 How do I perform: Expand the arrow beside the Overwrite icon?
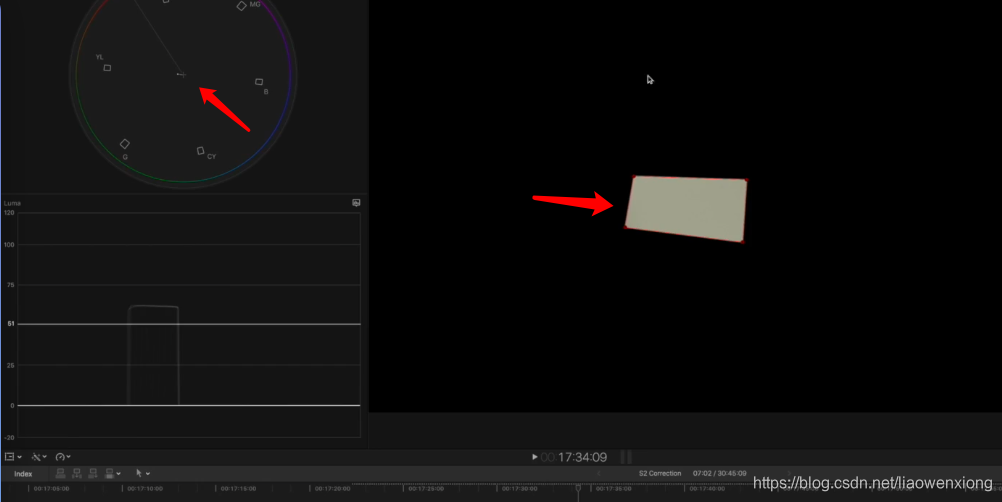119,474
